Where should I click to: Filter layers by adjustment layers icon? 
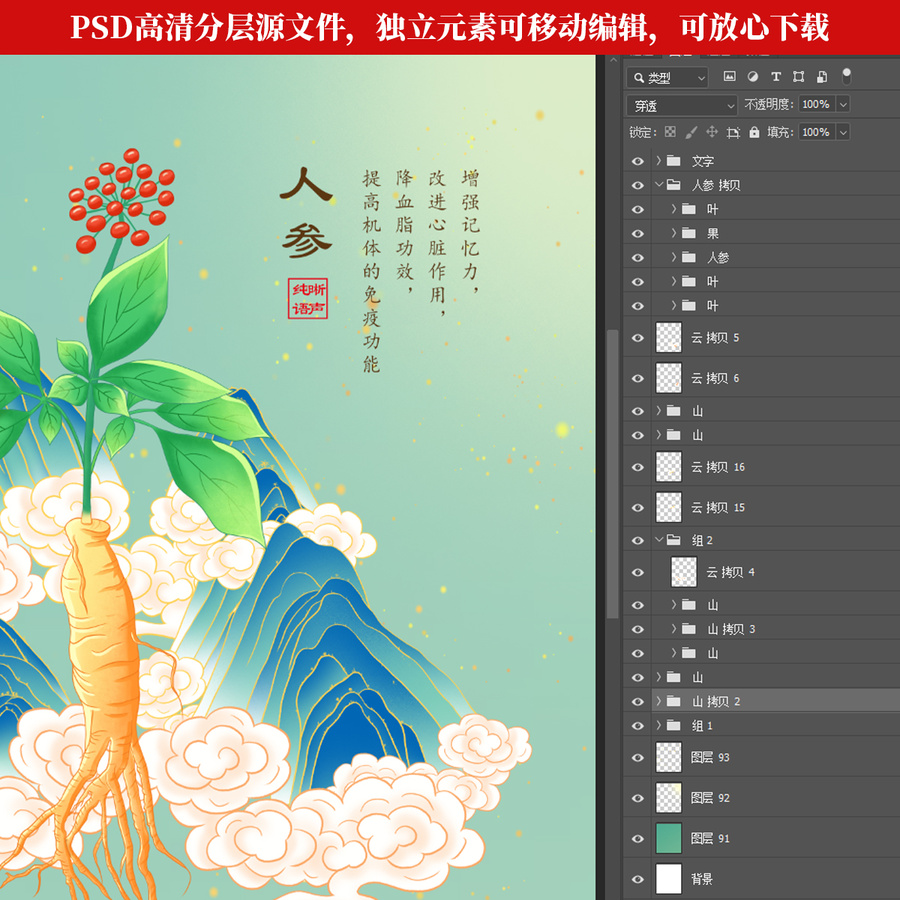[752, 76]
